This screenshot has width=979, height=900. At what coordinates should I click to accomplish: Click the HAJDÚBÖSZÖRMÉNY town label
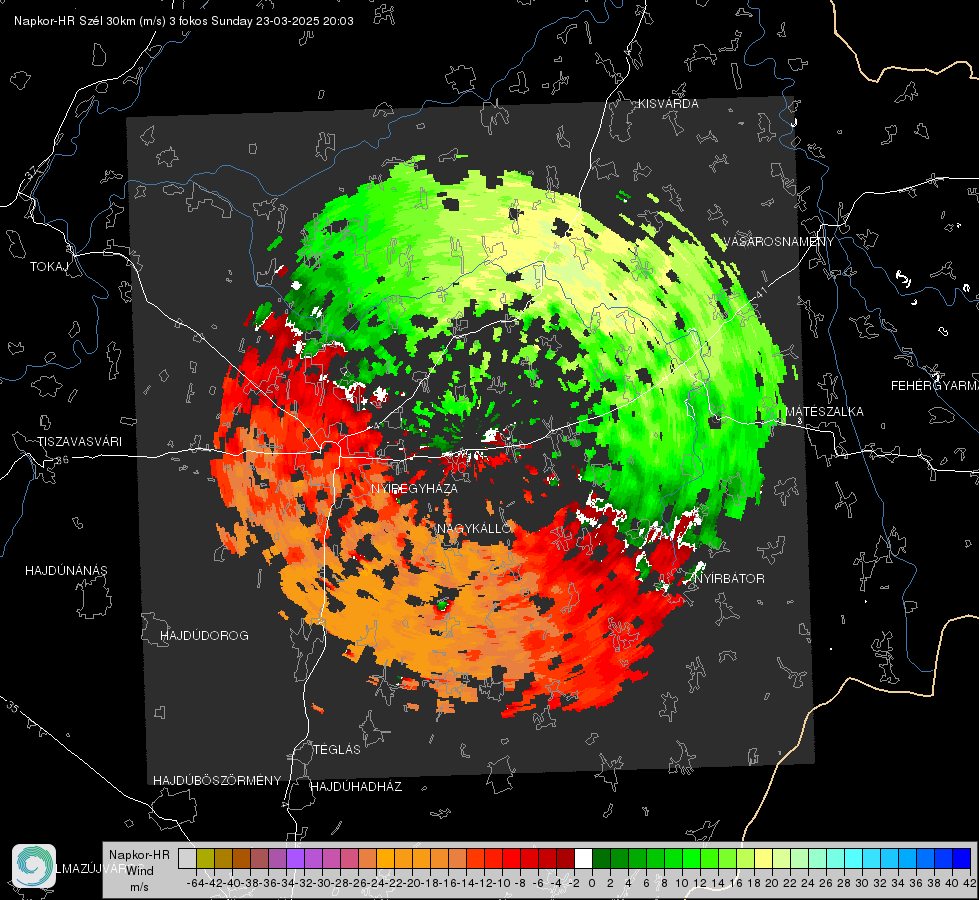click(217, 780)
